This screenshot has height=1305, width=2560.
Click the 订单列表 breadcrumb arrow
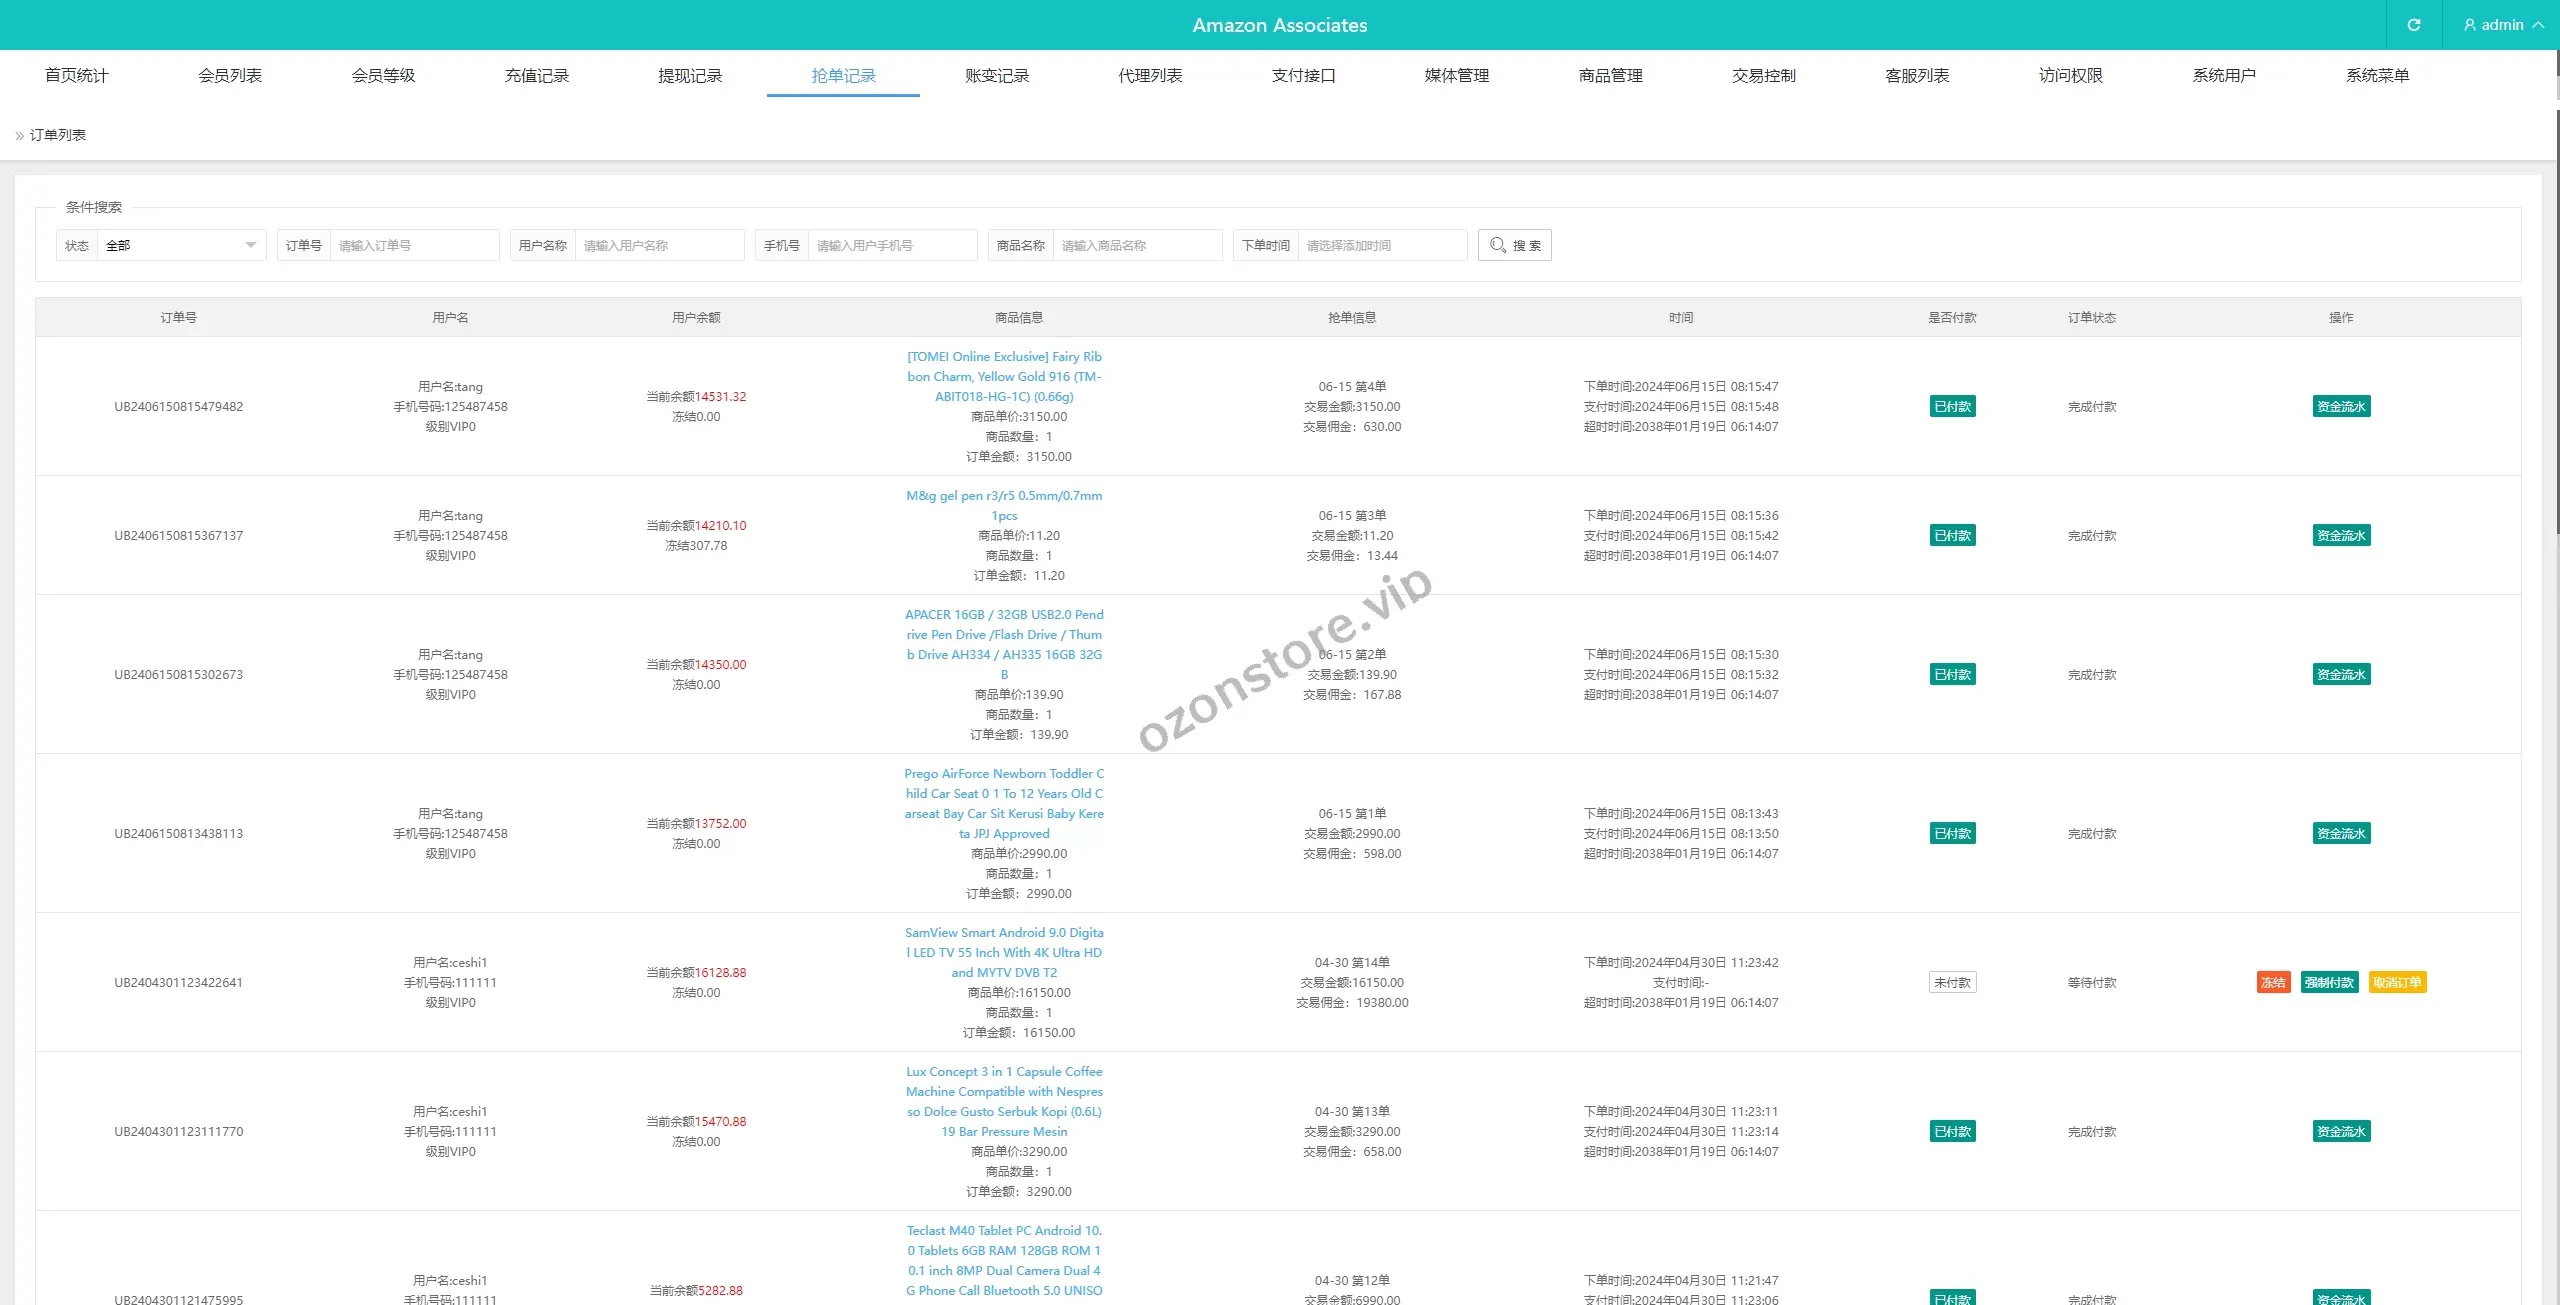point(19,136)
